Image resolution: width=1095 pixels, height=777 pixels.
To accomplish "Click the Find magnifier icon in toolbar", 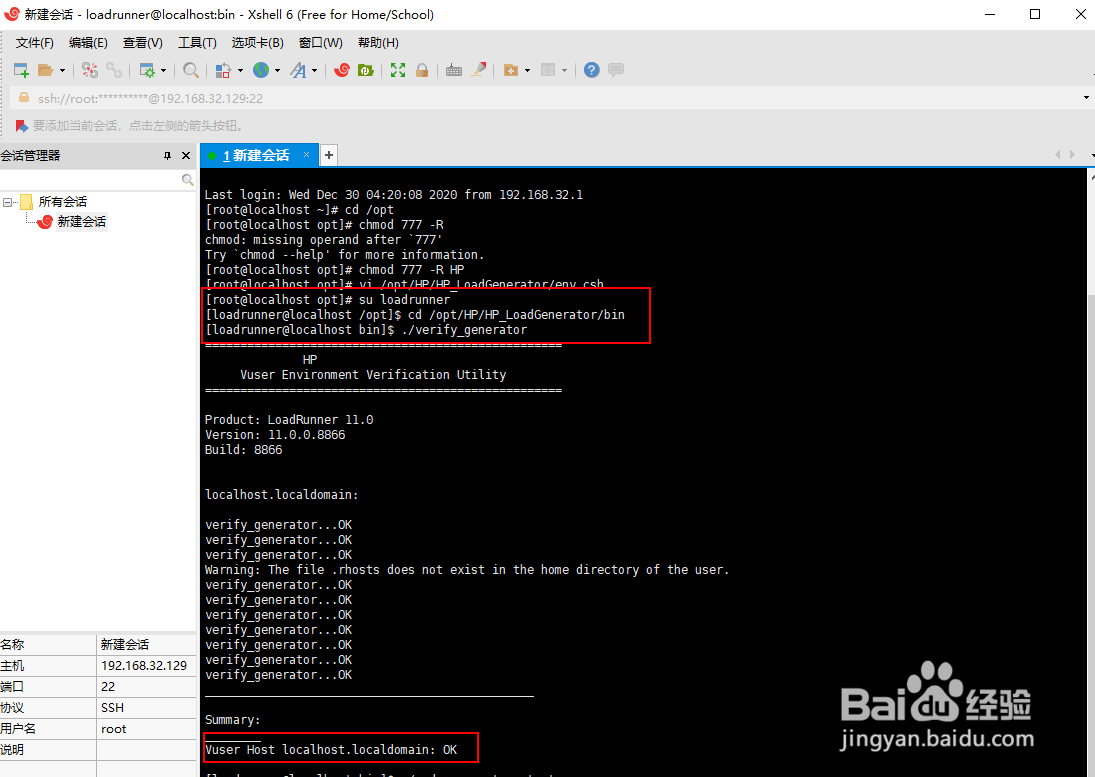I will [191, 70].
